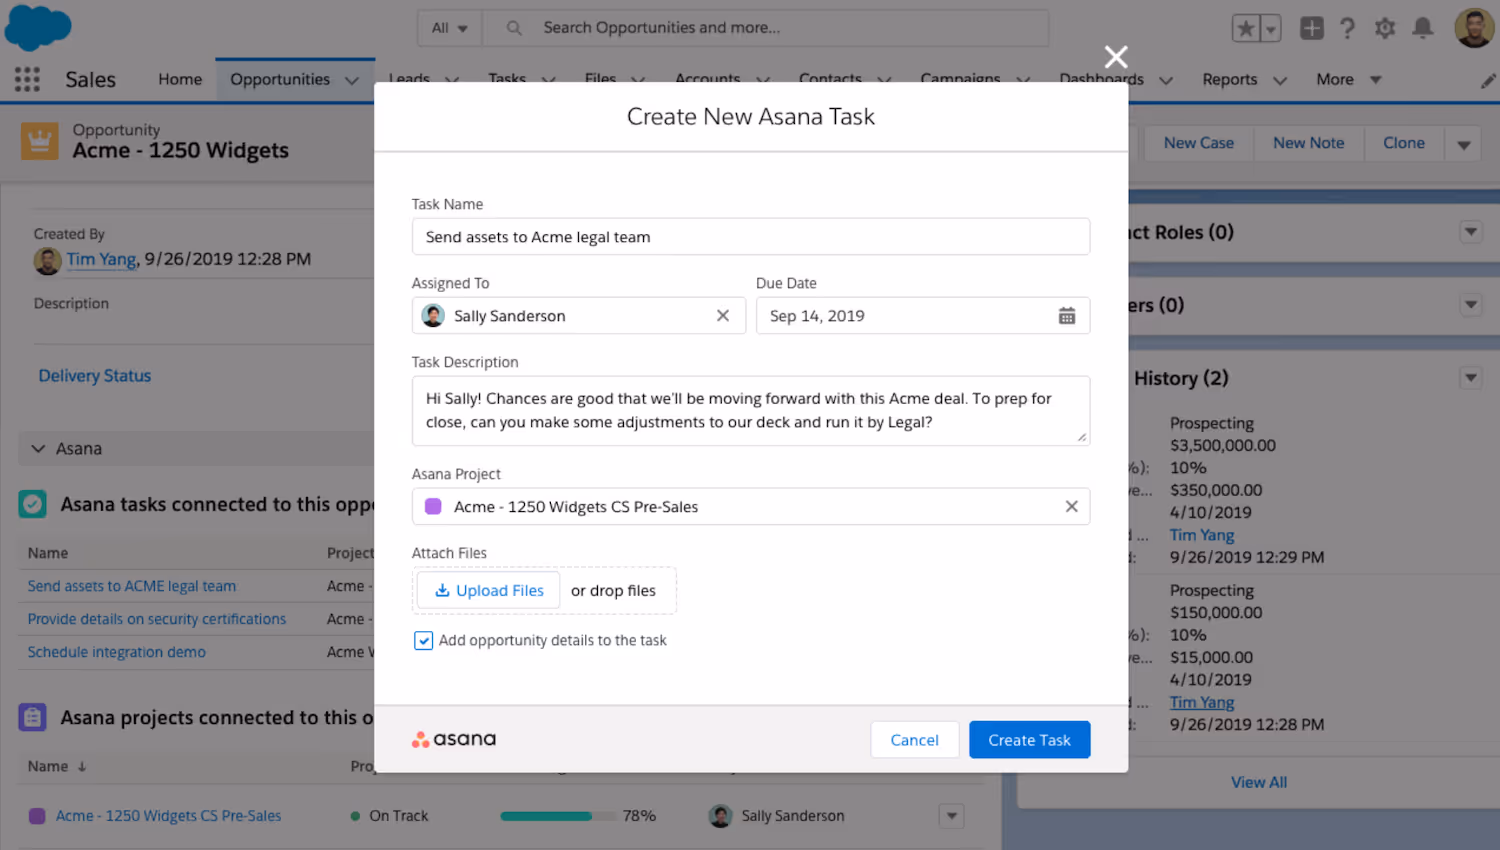Screen dimensions: 1500x850
Task: Open the More navigation dropdown
Action: point(1376,80)
